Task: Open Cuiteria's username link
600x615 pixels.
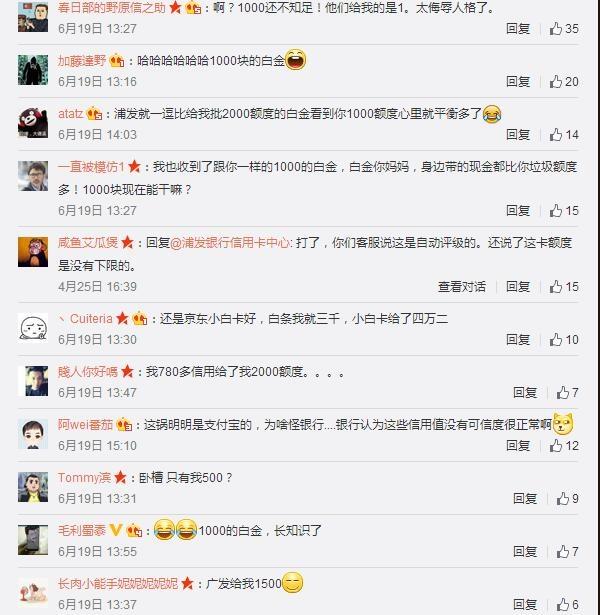Action: [91, 318]
